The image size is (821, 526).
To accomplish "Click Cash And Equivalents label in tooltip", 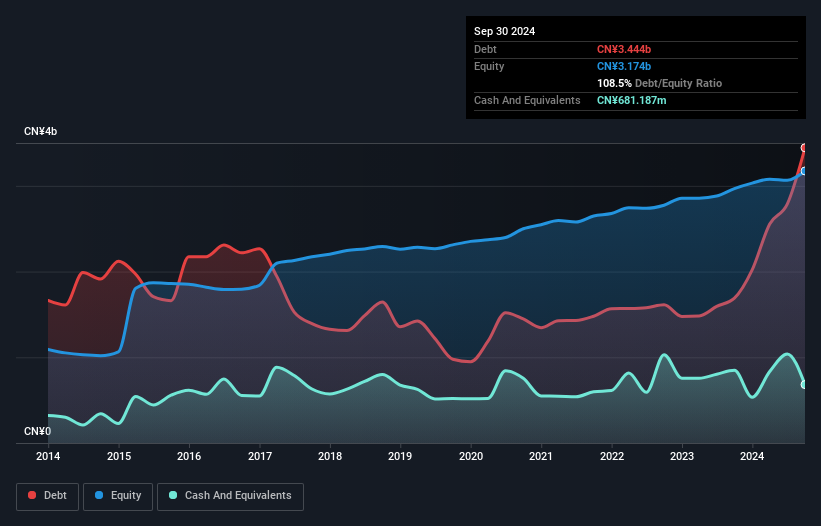I will click(527, 100).
